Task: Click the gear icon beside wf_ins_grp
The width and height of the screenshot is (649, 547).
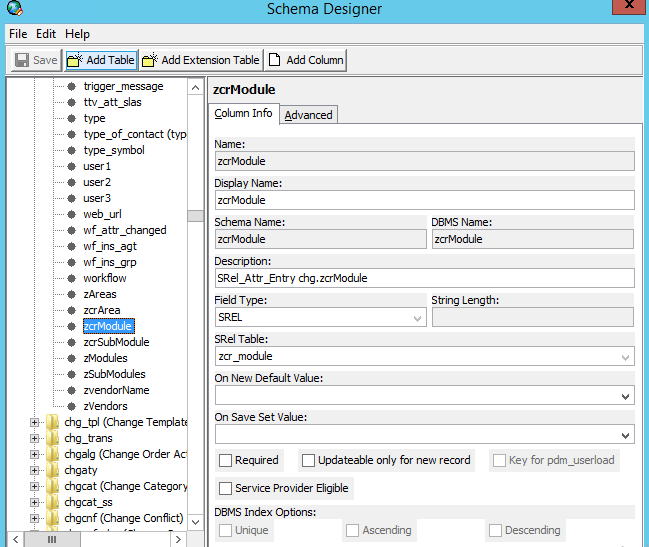Action: tap(72, 262)
